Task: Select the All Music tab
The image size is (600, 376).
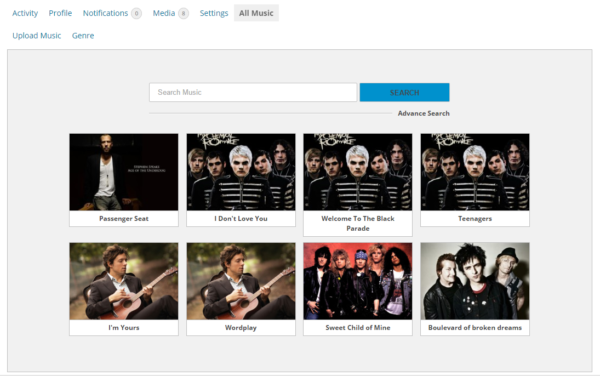Action: coord(256,13)
